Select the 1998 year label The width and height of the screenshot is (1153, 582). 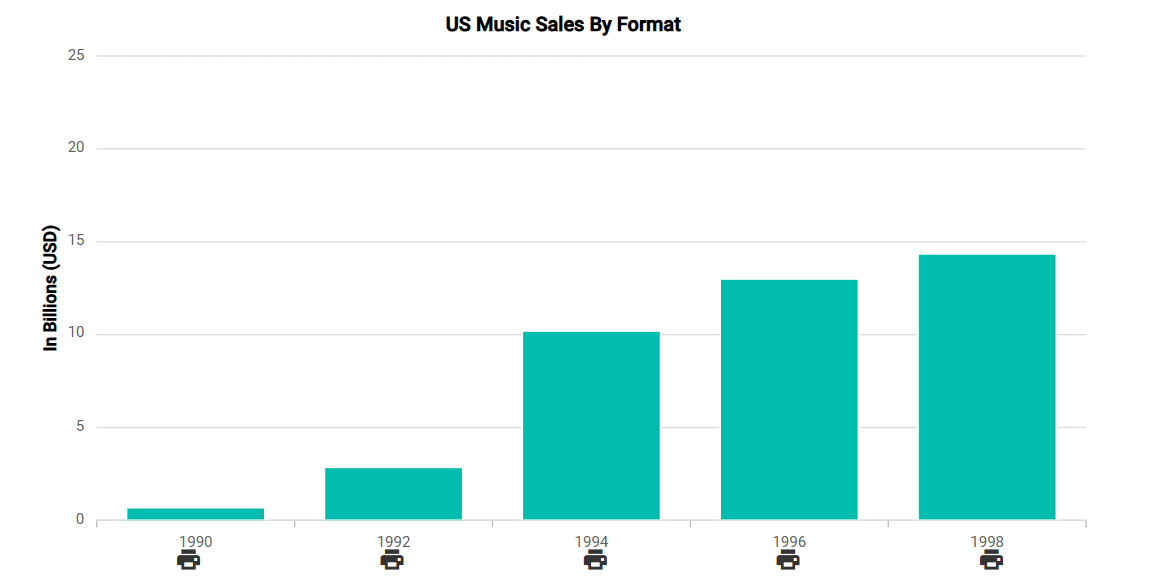coord(987,541)
